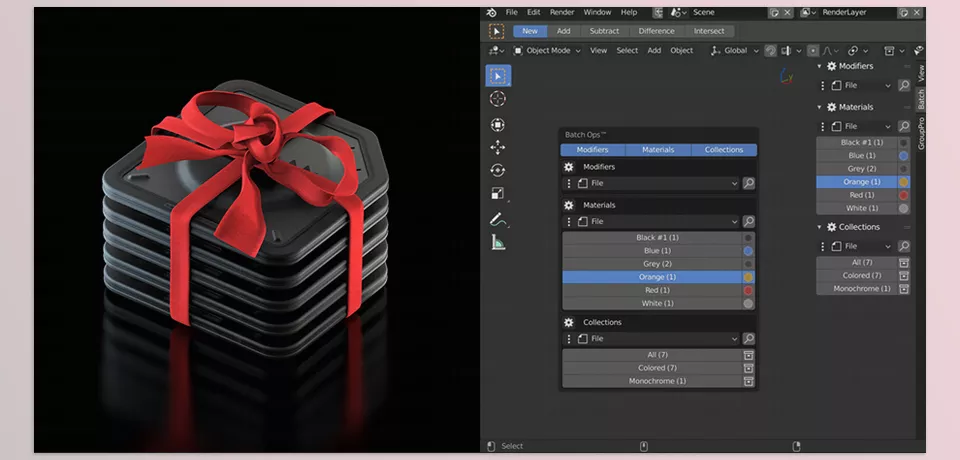
Task: Open the Object Mode dropdown
Action: click(x=547, y=50)
